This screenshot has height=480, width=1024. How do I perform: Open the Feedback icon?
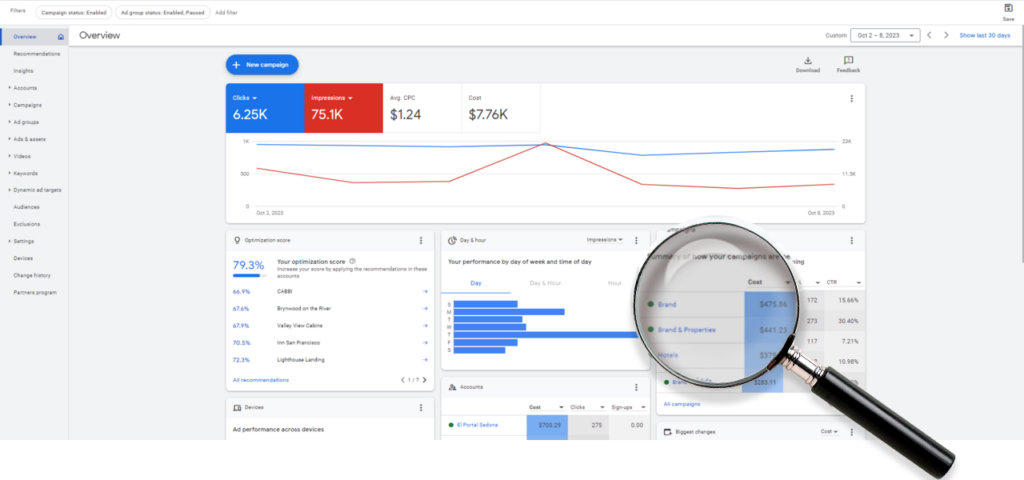pyautogui.click(x=848, y=61)
